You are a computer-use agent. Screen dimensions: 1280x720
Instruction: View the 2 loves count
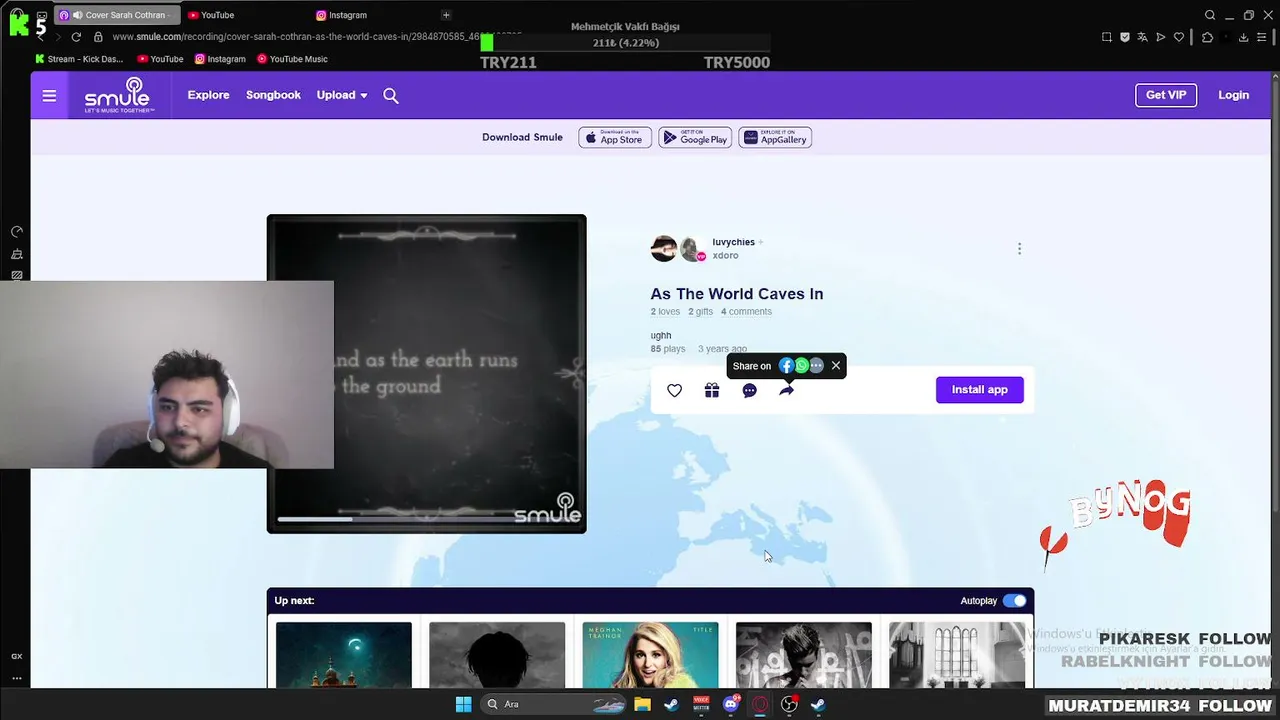tap(665, 312)
